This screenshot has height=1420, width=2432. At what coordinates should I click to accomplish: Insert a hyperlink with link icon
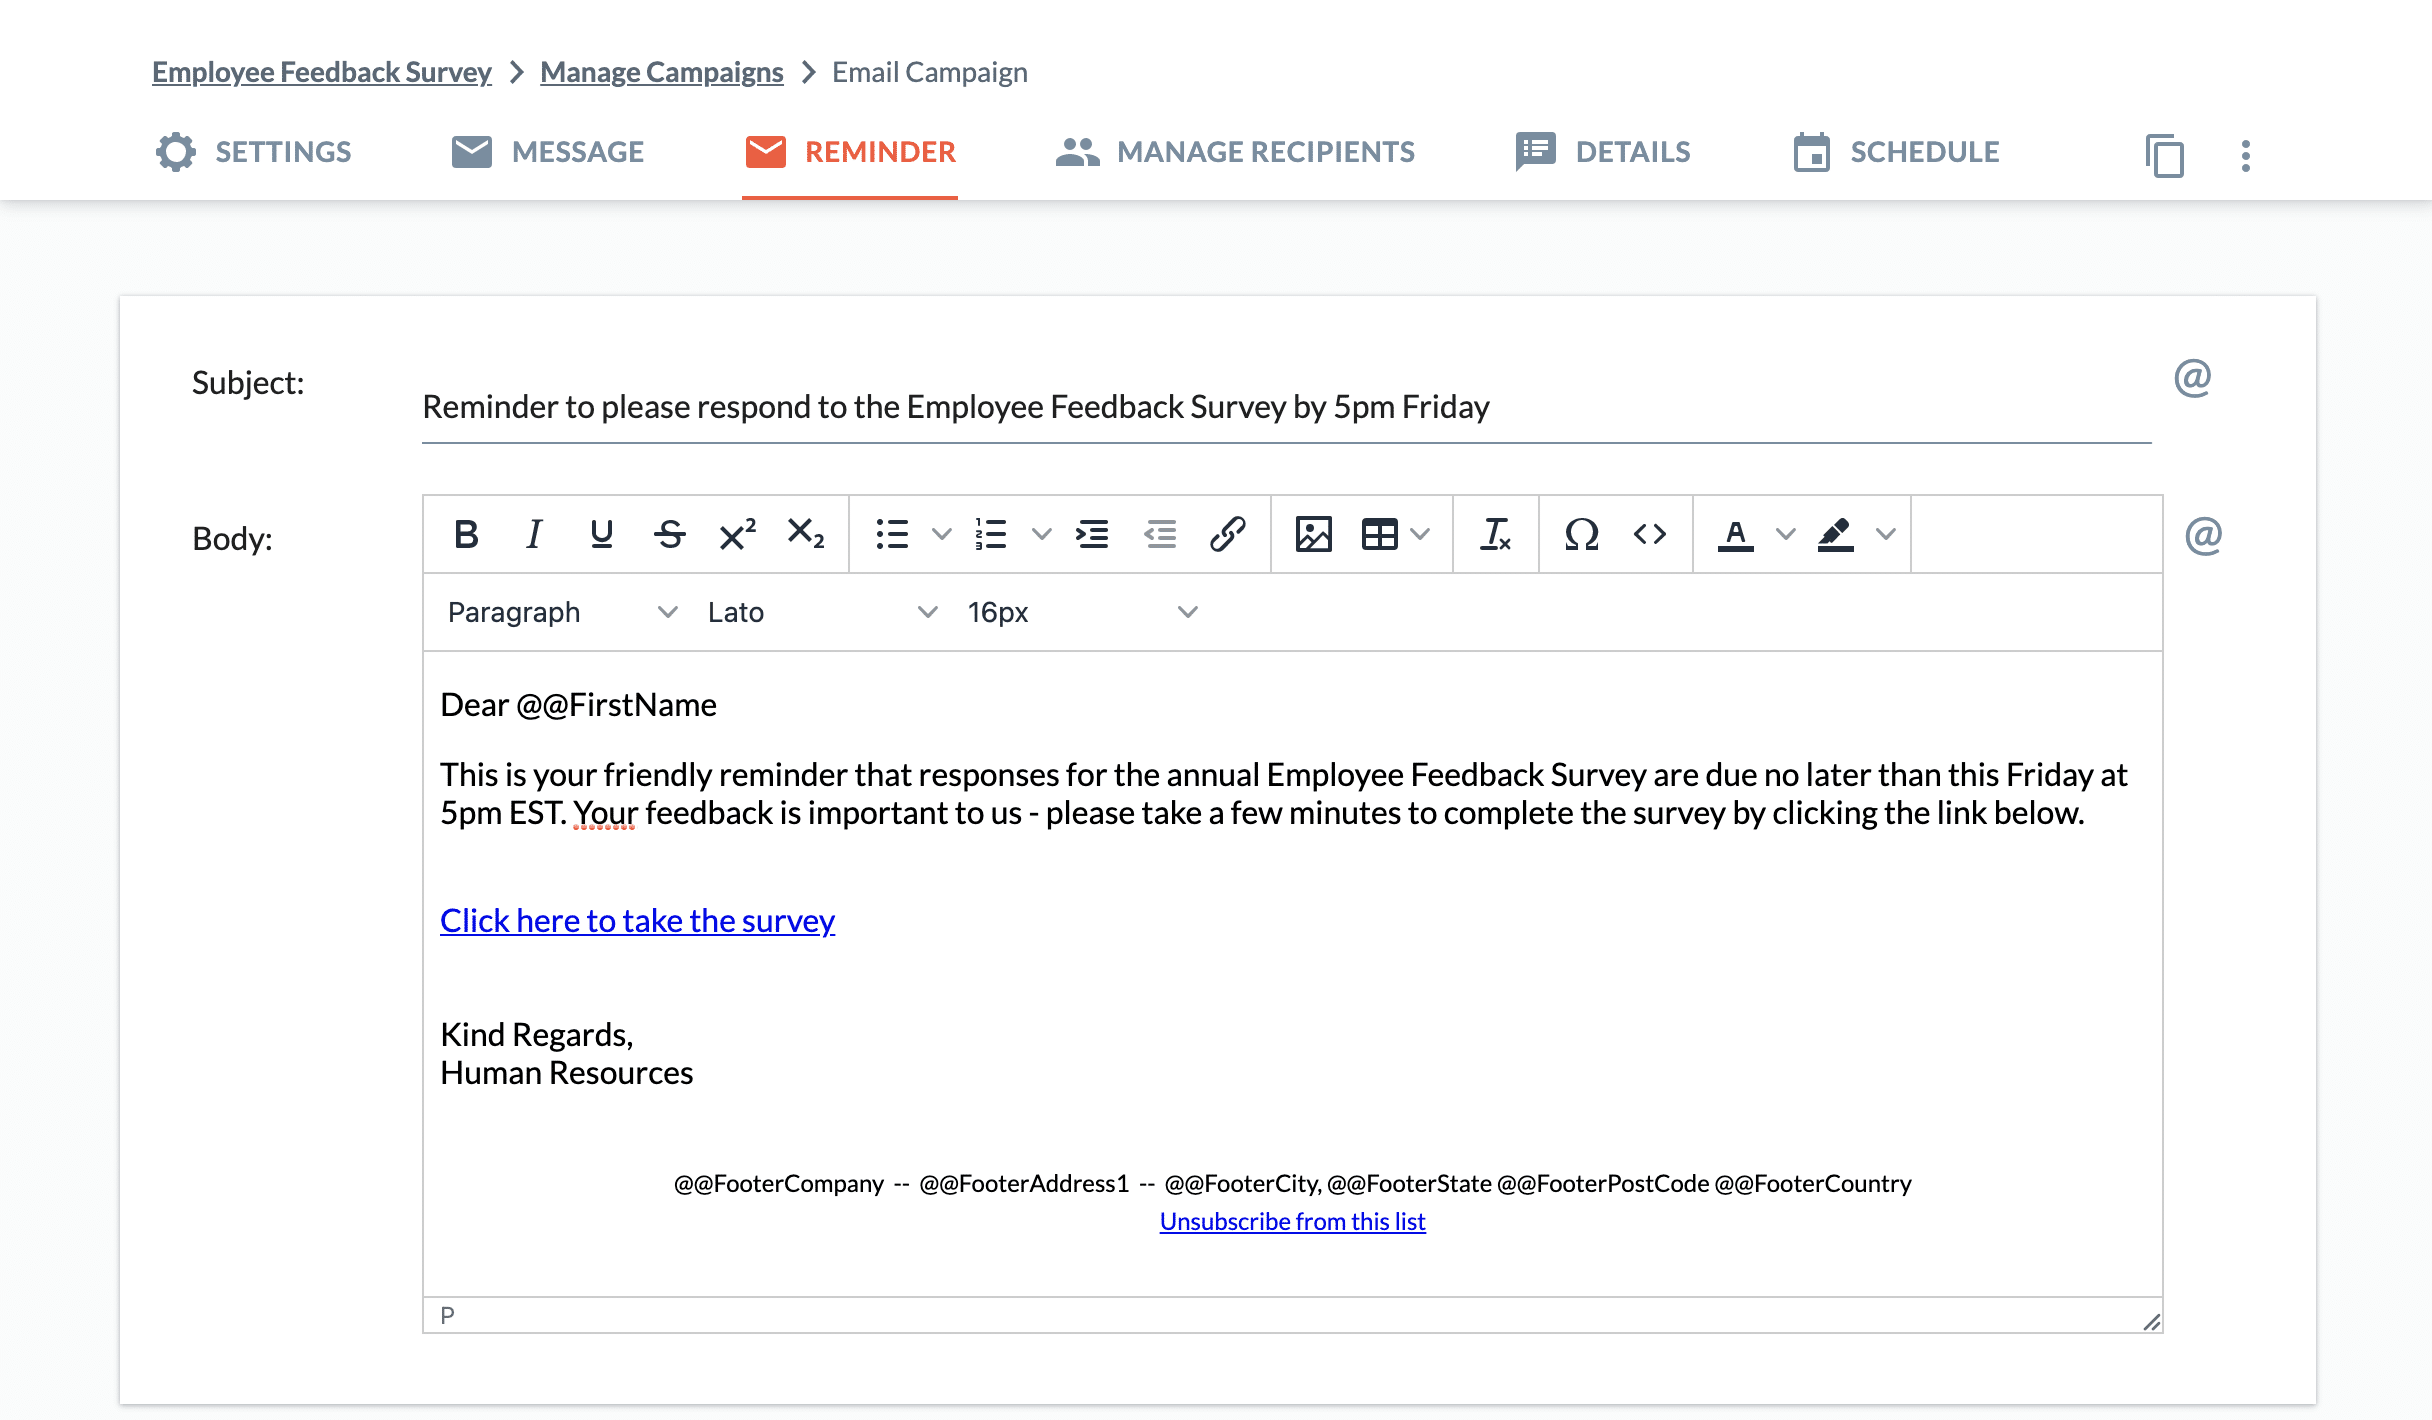tap(1228, 534)
